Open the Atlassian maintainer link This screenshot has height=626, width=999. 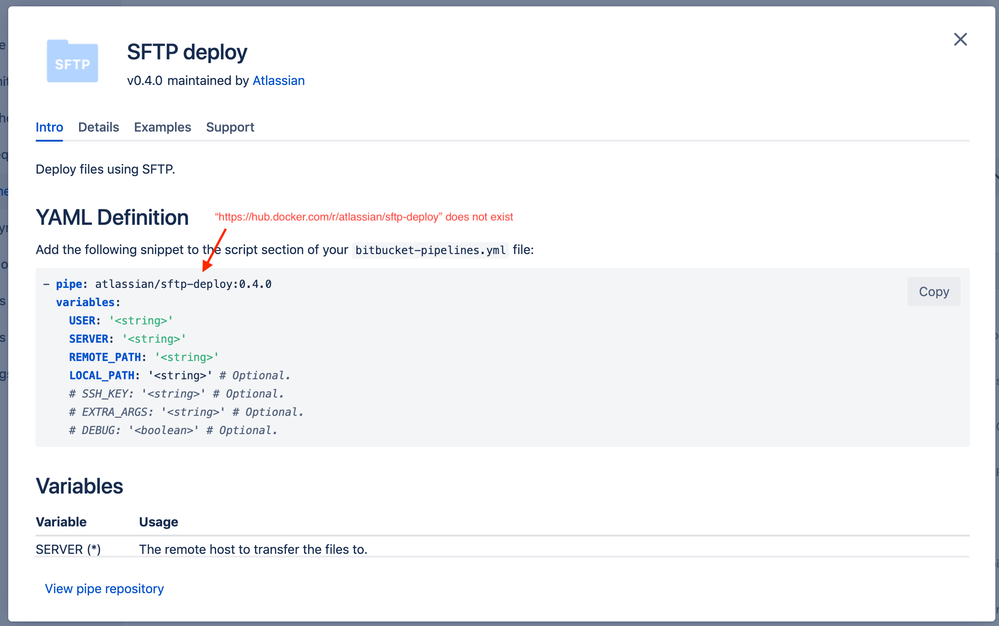coord(278,81)
